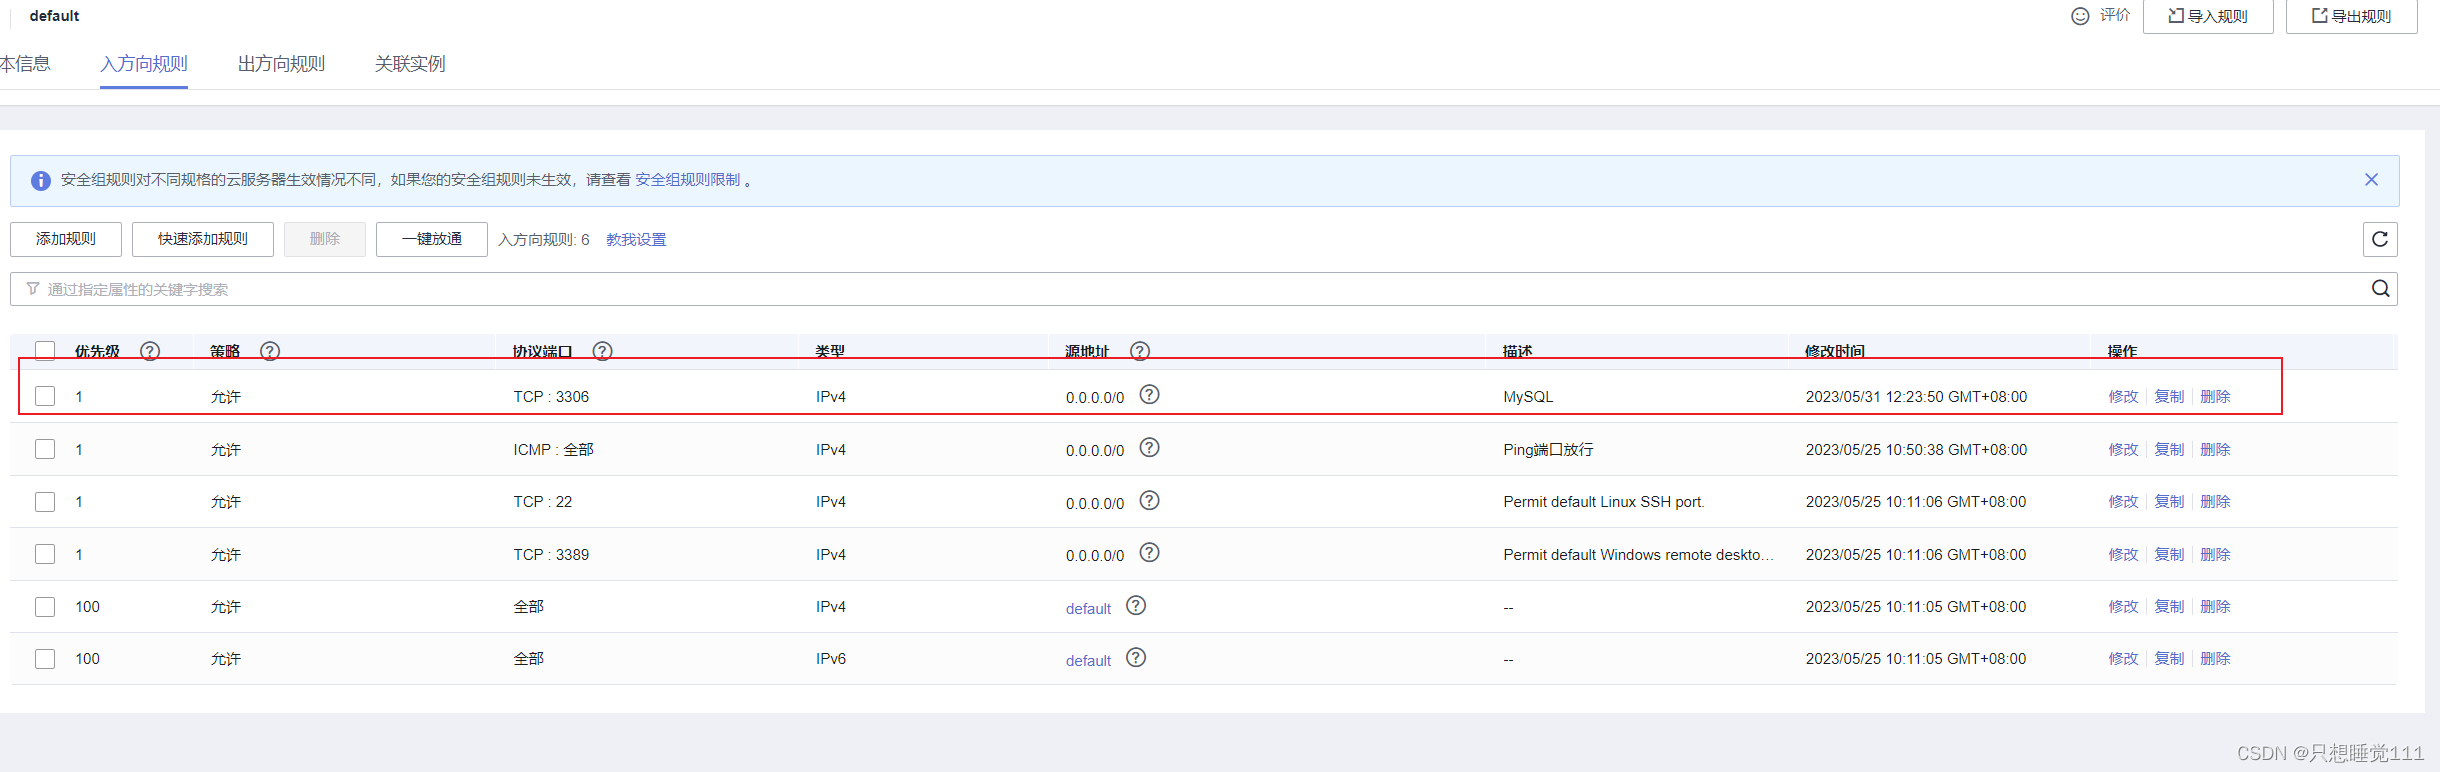Click source help icon in TCP : 3306 row
The image size is (2440, 772).
click(1150, 395)
